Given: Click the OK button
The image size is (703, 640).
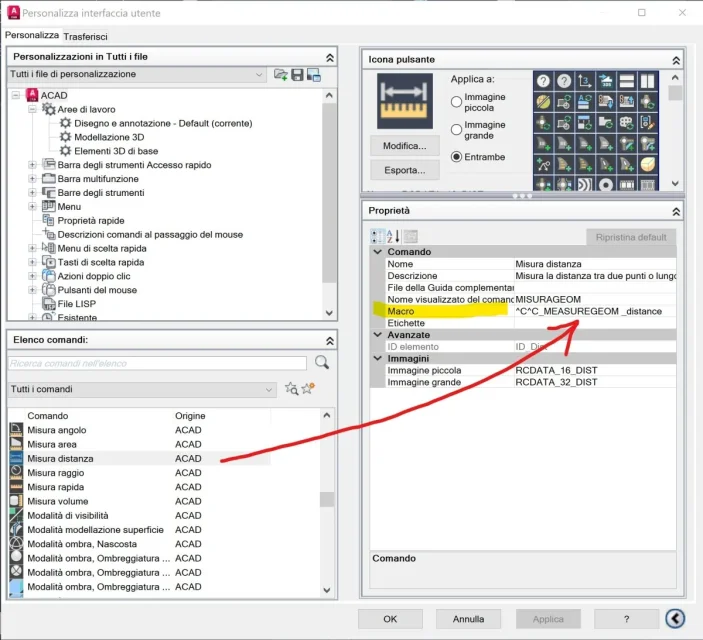Looking at the screenshot, I should coord(390,619).
